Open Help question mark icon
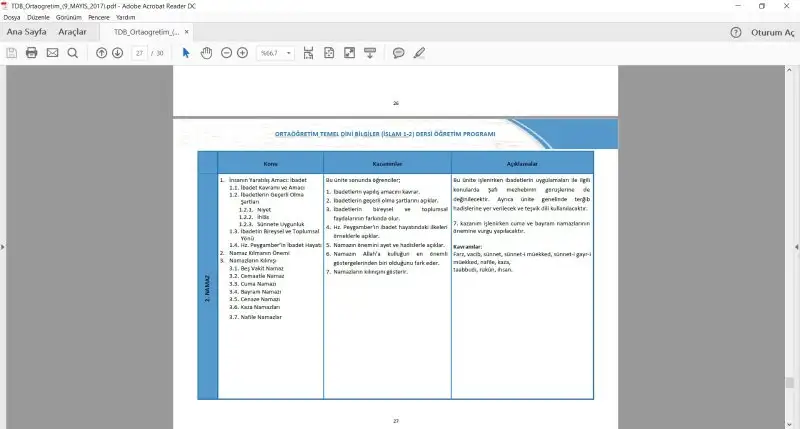 736,33
